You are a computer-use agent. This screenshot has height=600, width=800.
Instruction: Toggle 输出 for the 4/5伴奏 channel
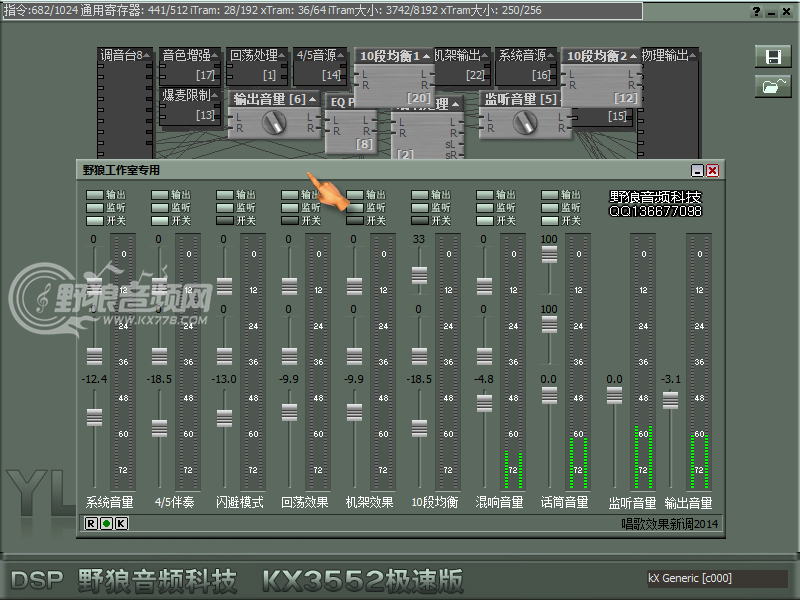click(160, 194)
